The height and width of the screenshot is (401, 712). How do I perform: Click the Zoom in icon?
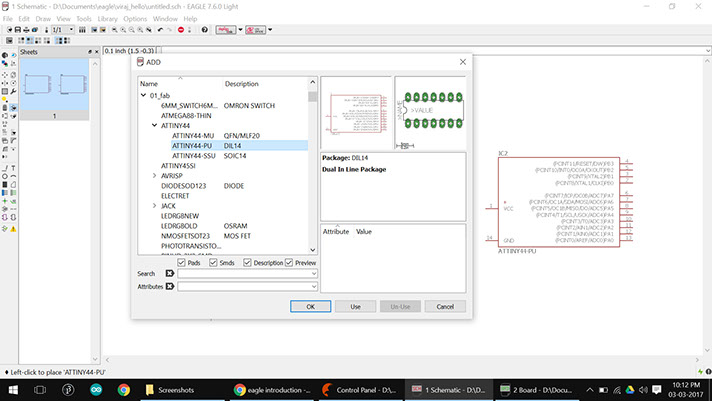click(123, 30)
